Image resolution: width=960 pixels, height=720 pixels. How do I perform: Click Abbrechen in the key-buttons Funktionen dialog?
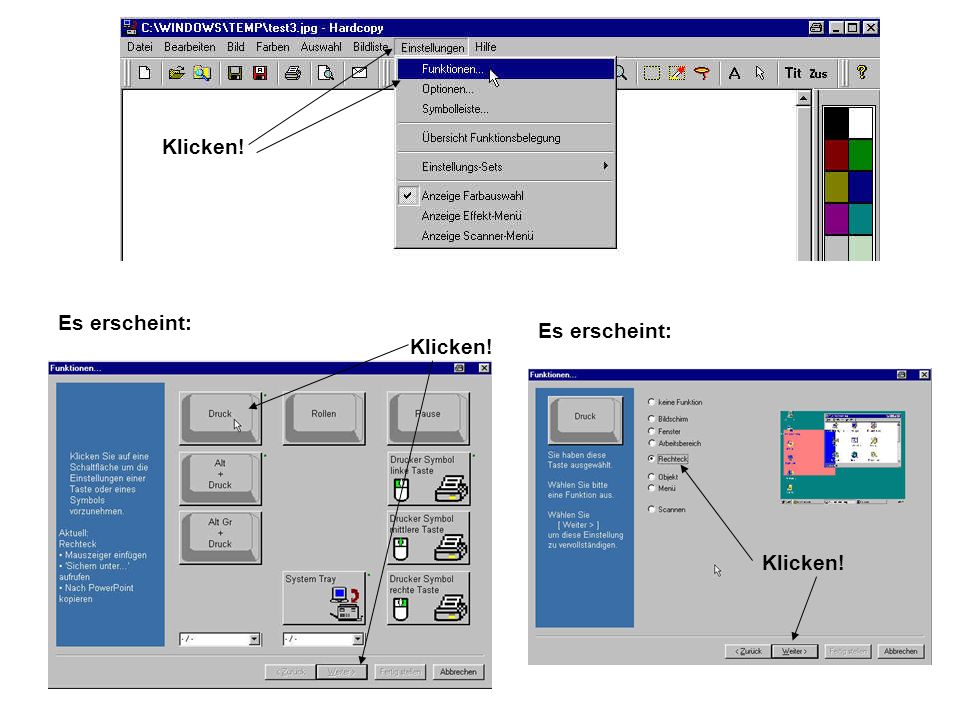tap(458, 672)
